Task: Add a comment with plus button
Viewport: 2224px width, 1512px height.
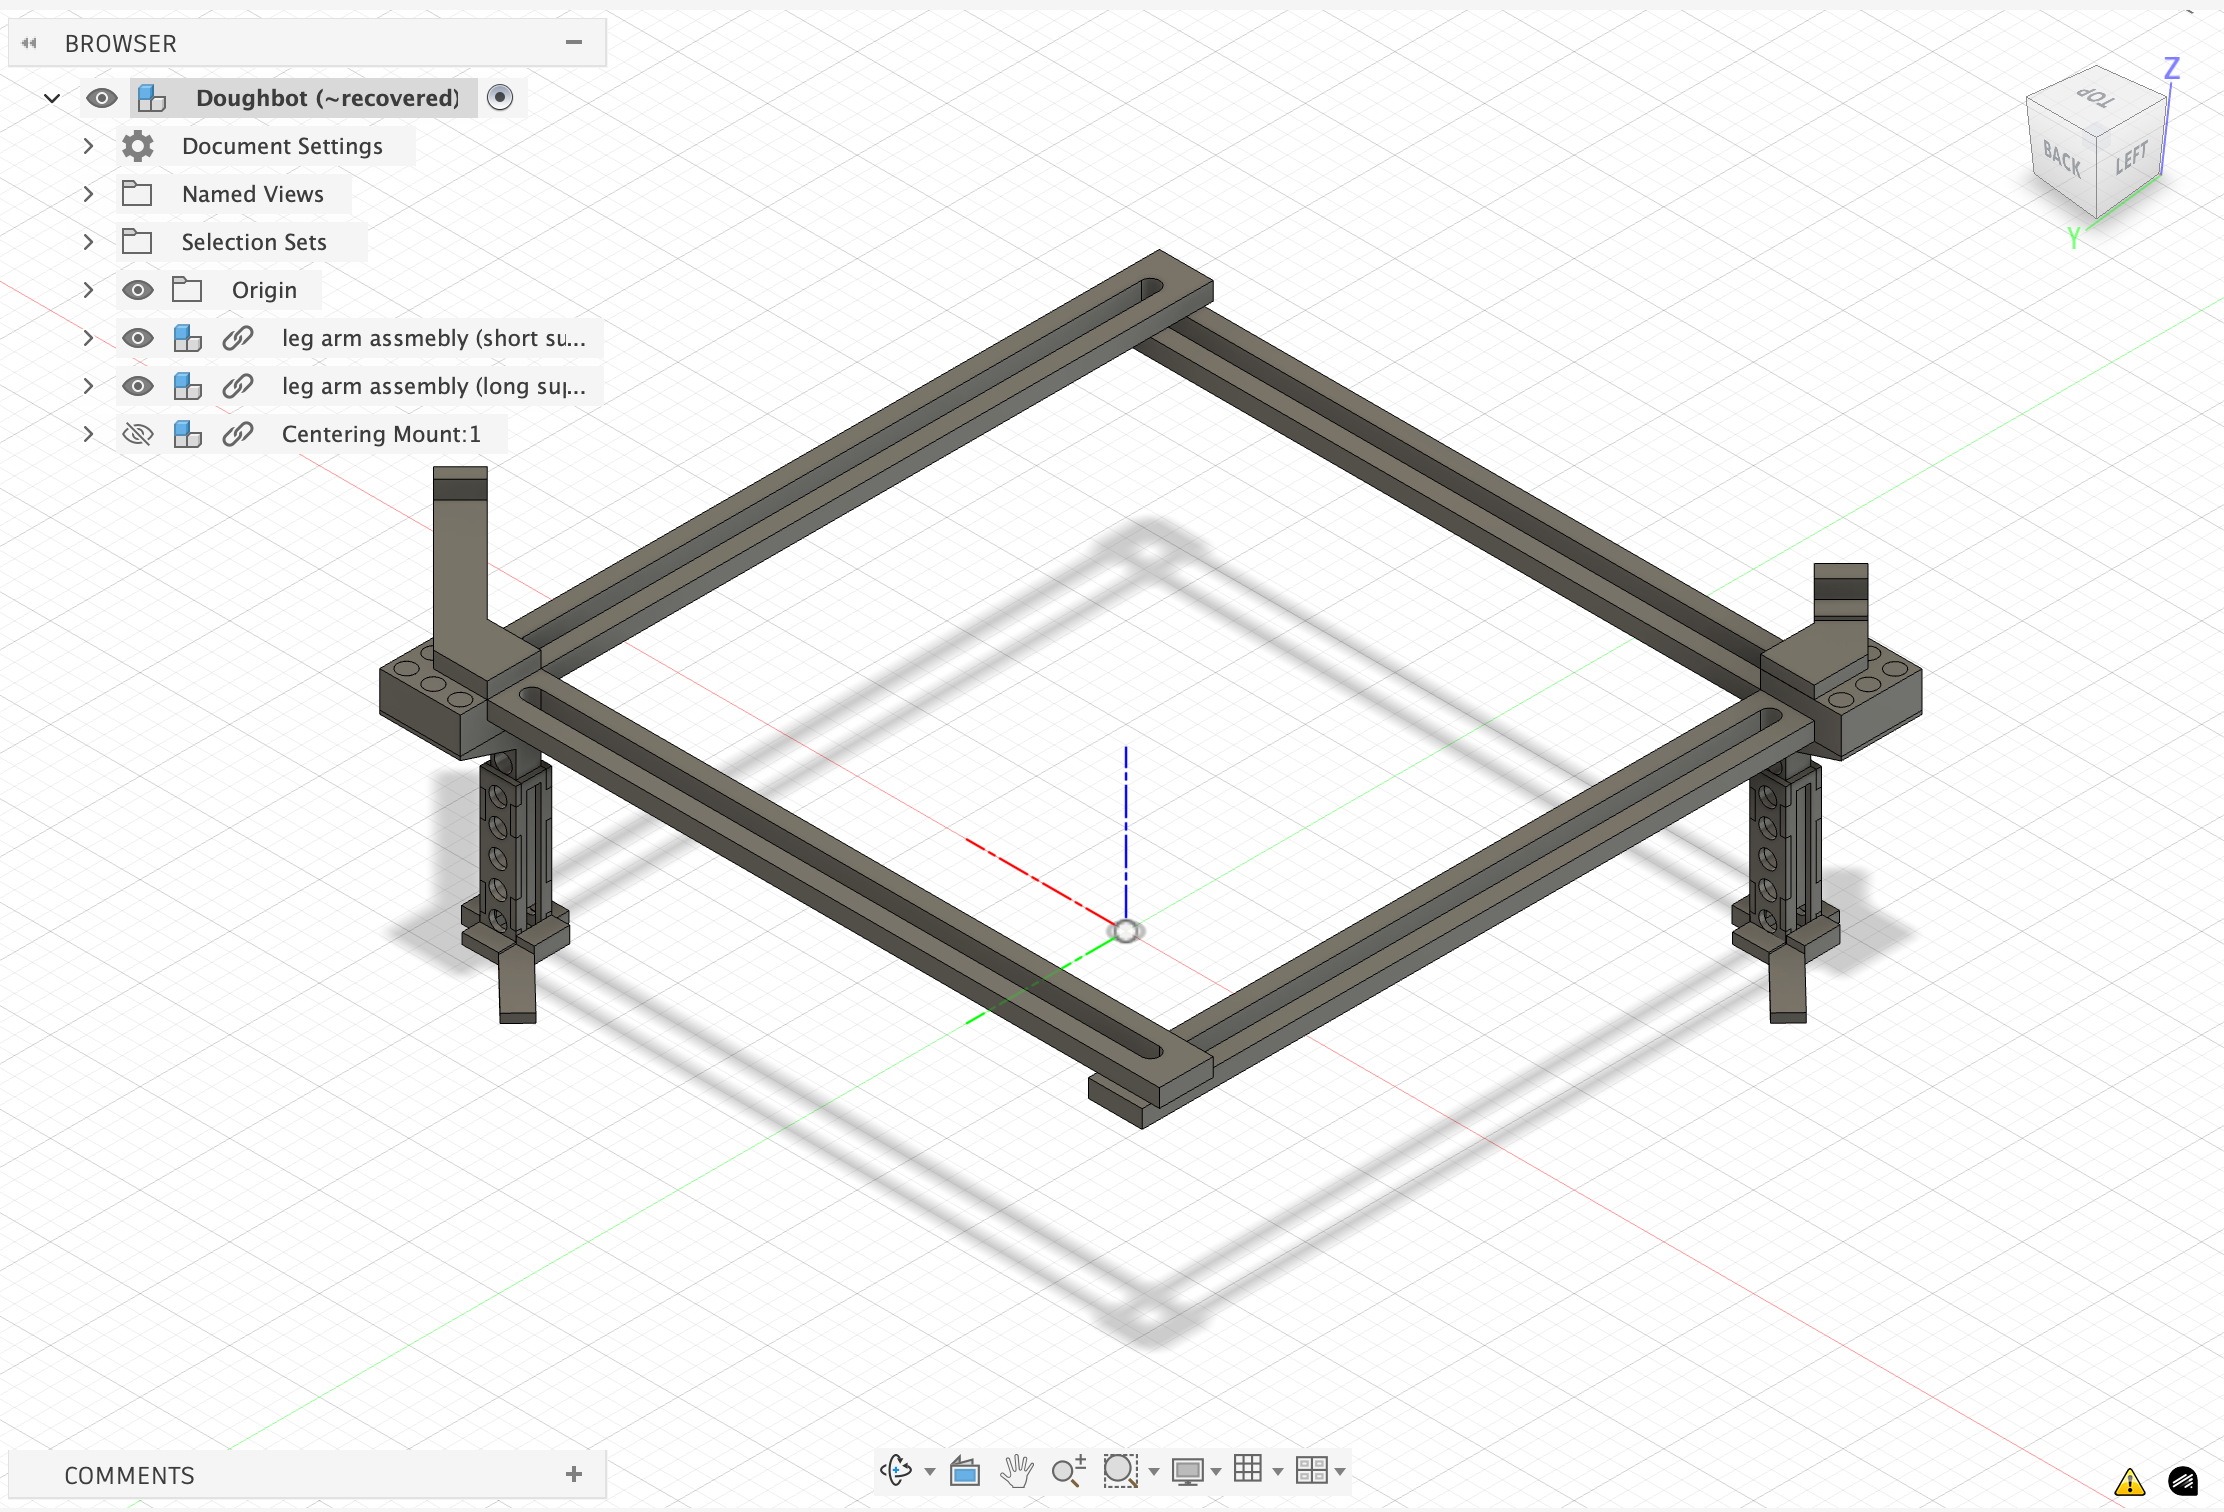Action: tap(574, 1474)
